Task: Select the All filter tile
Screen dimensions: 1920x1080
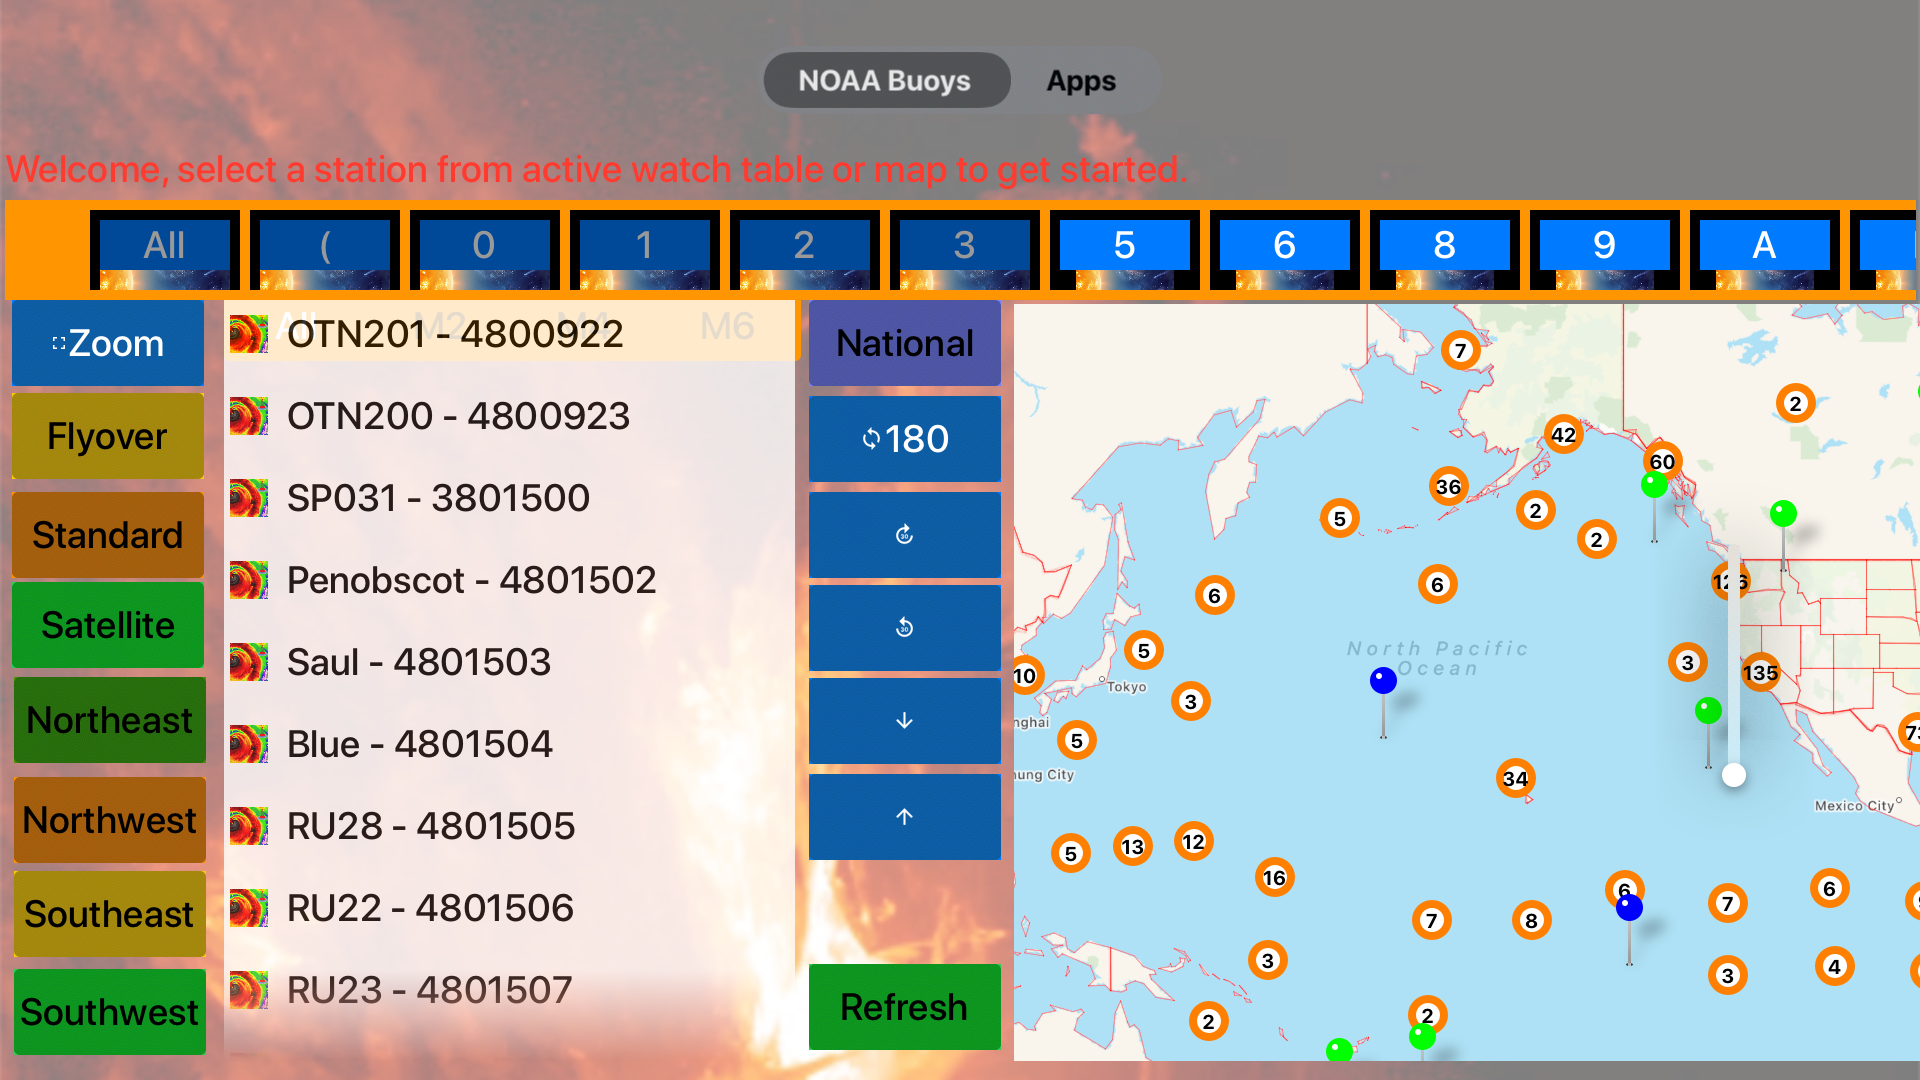Action: coord(165,250)
